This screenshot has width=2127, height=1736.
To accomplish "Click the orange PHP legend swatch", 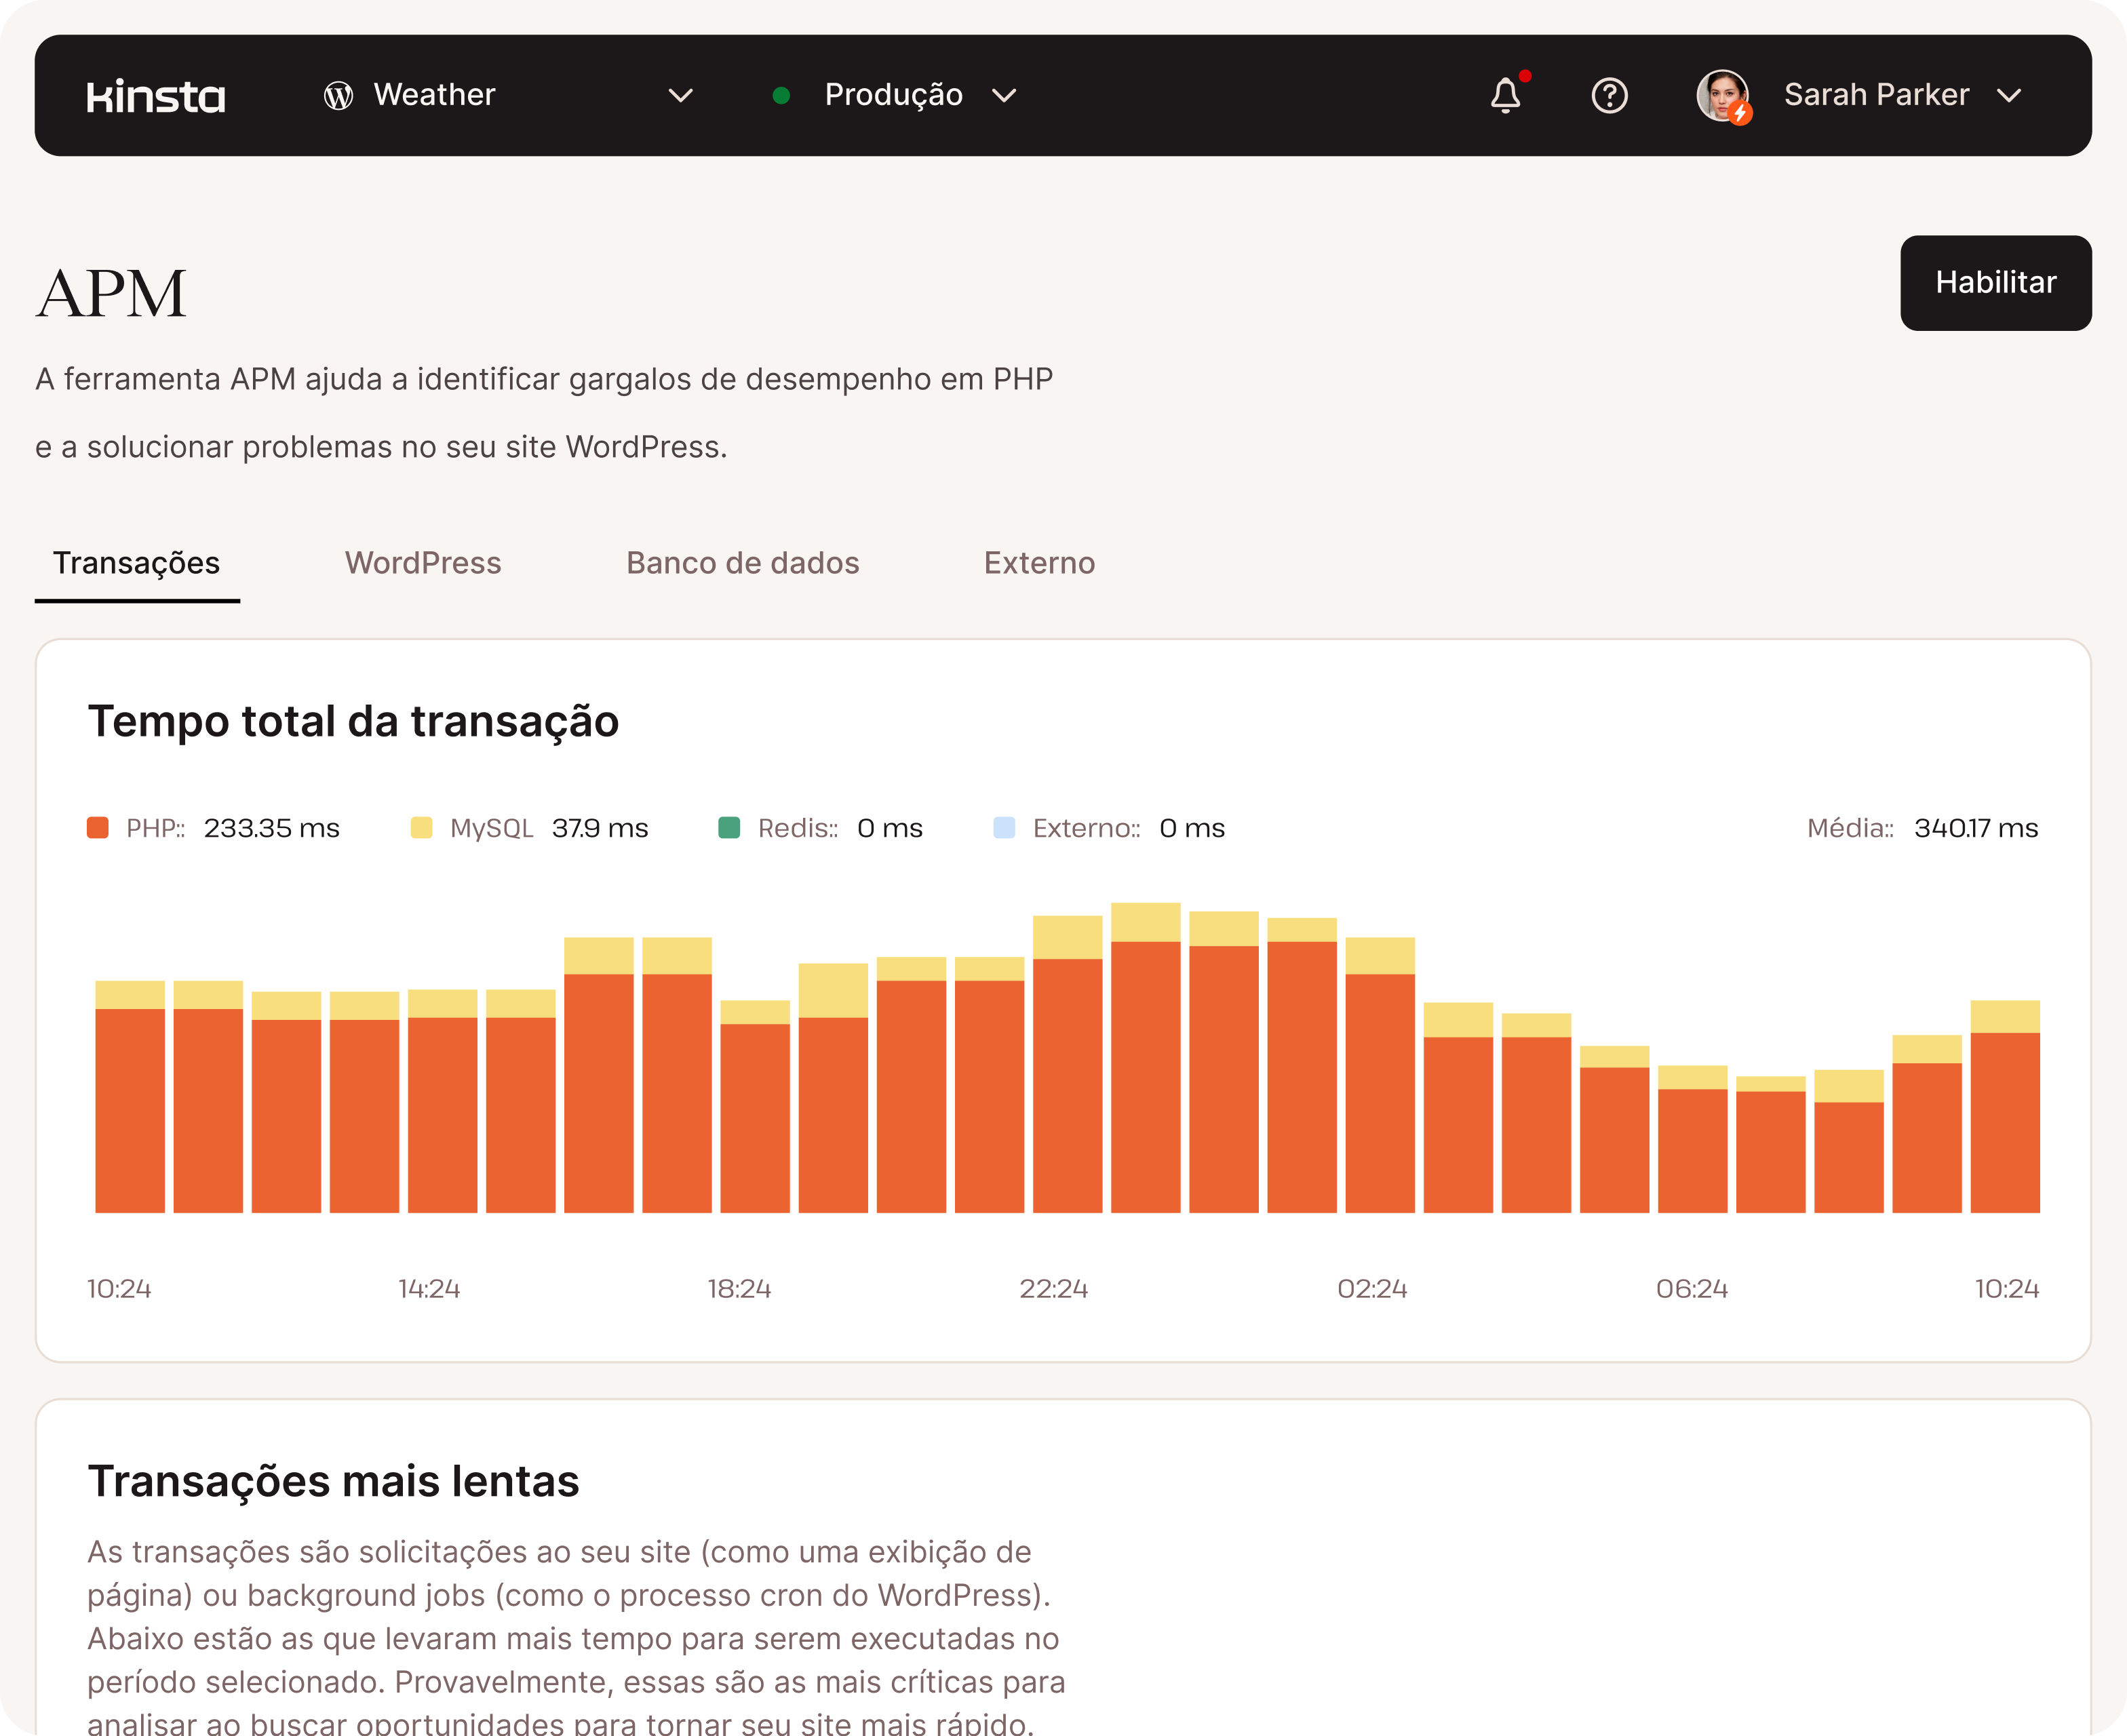I will click(98, 828).
